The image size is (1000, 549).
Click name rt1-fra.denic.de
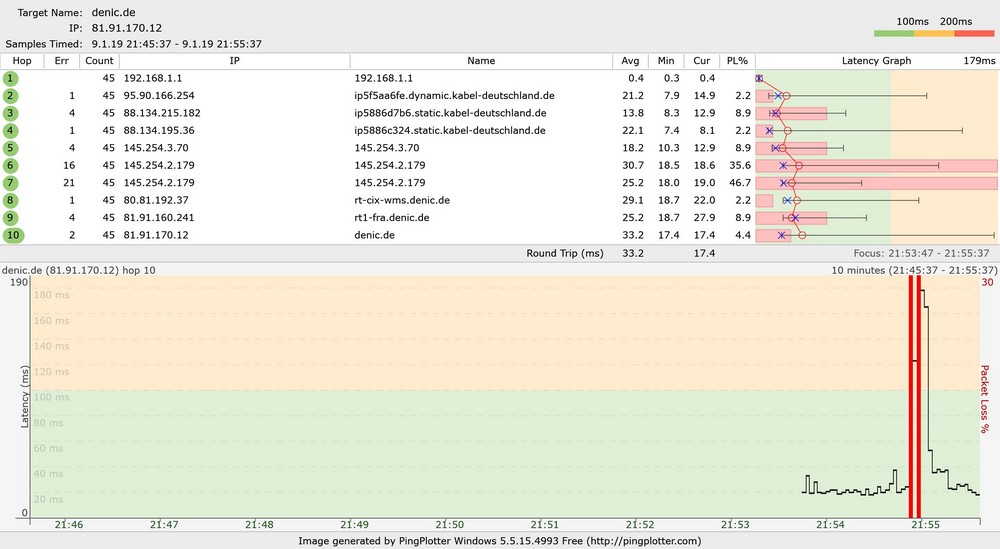tap(392, 217)
